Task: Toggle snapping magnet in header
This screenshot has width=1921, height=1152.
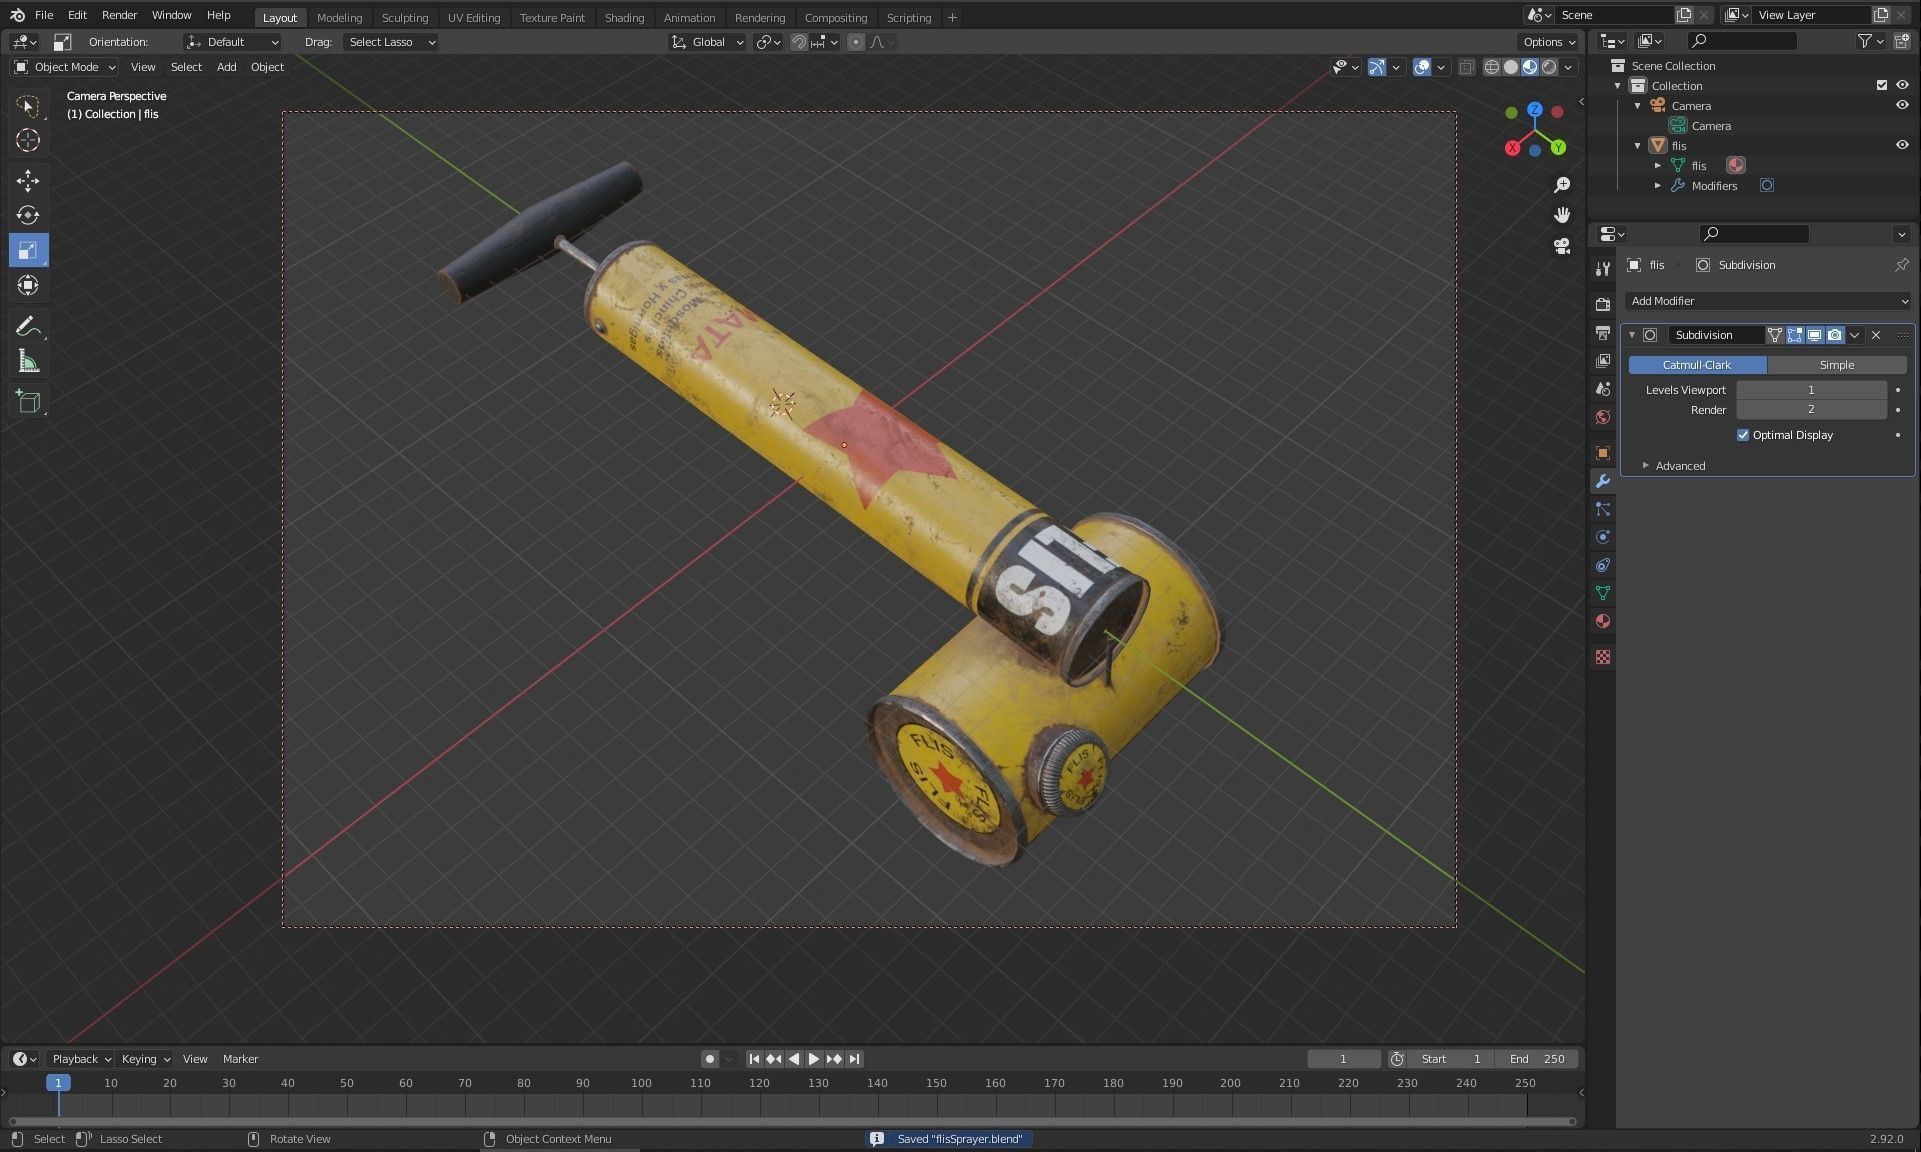Action: (x=798, y=42)
